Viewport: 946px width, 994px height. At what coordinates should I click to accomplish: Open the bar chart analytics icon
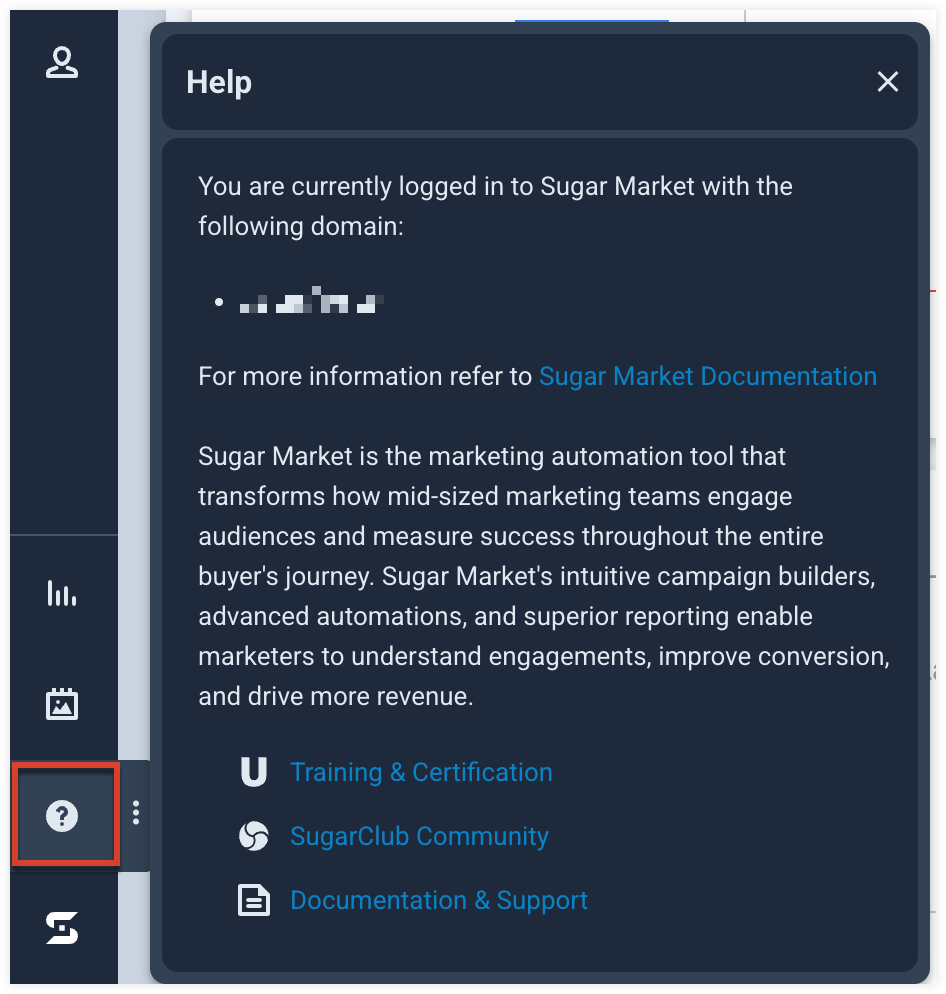click(x=62, y=593)
